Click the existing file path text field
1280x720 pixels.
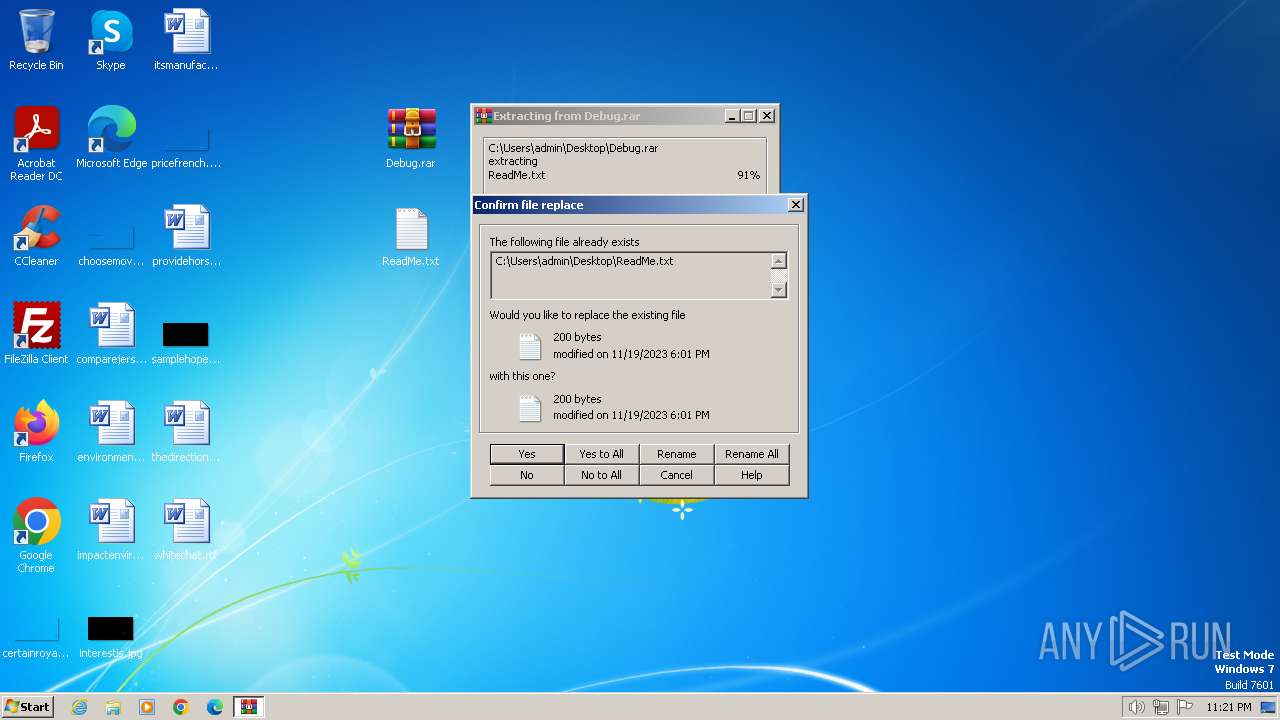click(x=631, y=275)
